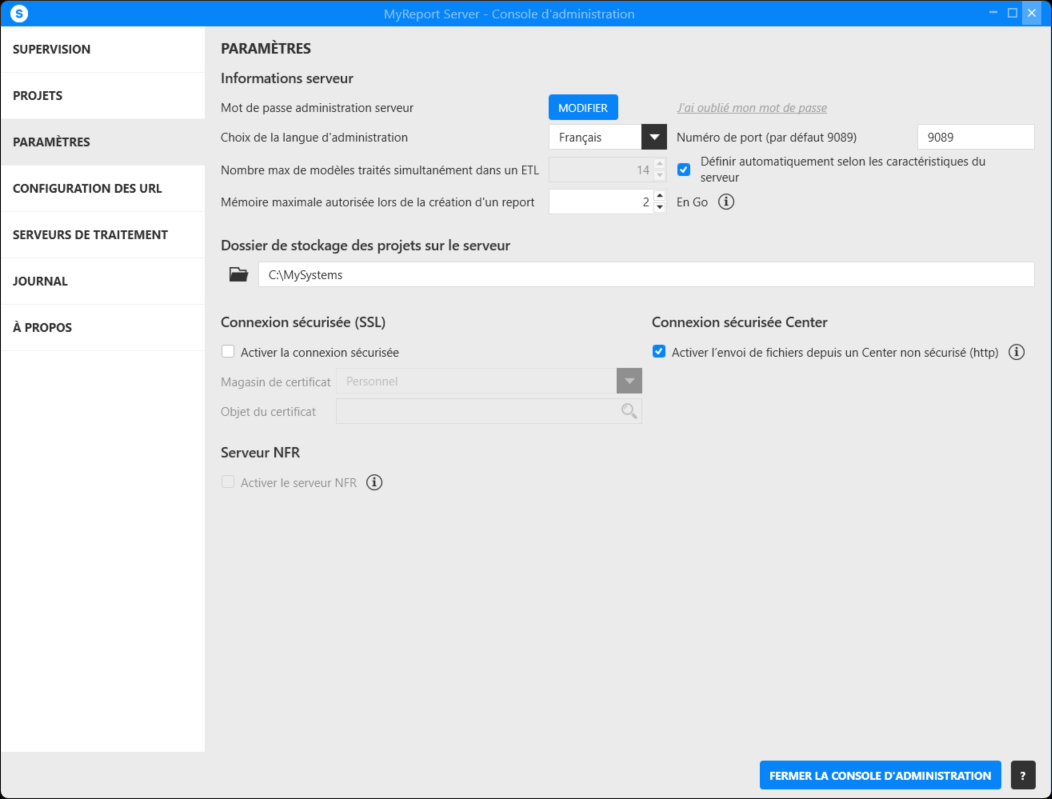The height and width of the screenshot is (799, 1052).
Task: Click info icon beside Center non sécurisé option
Action: [1016, 352]
